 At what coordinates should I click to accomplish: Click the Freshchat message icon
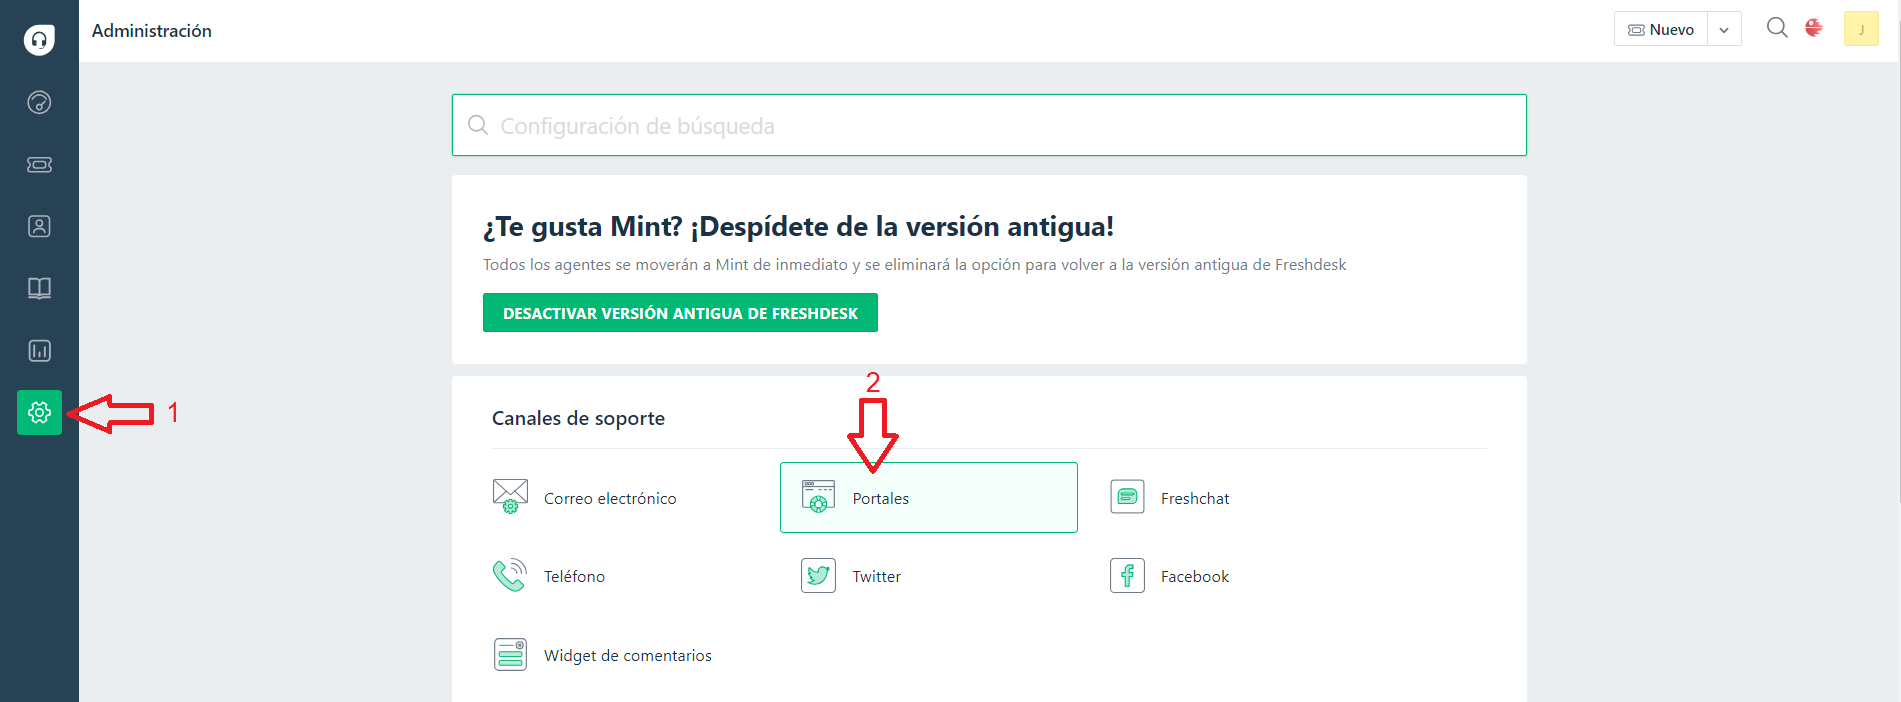(1127, 496)
